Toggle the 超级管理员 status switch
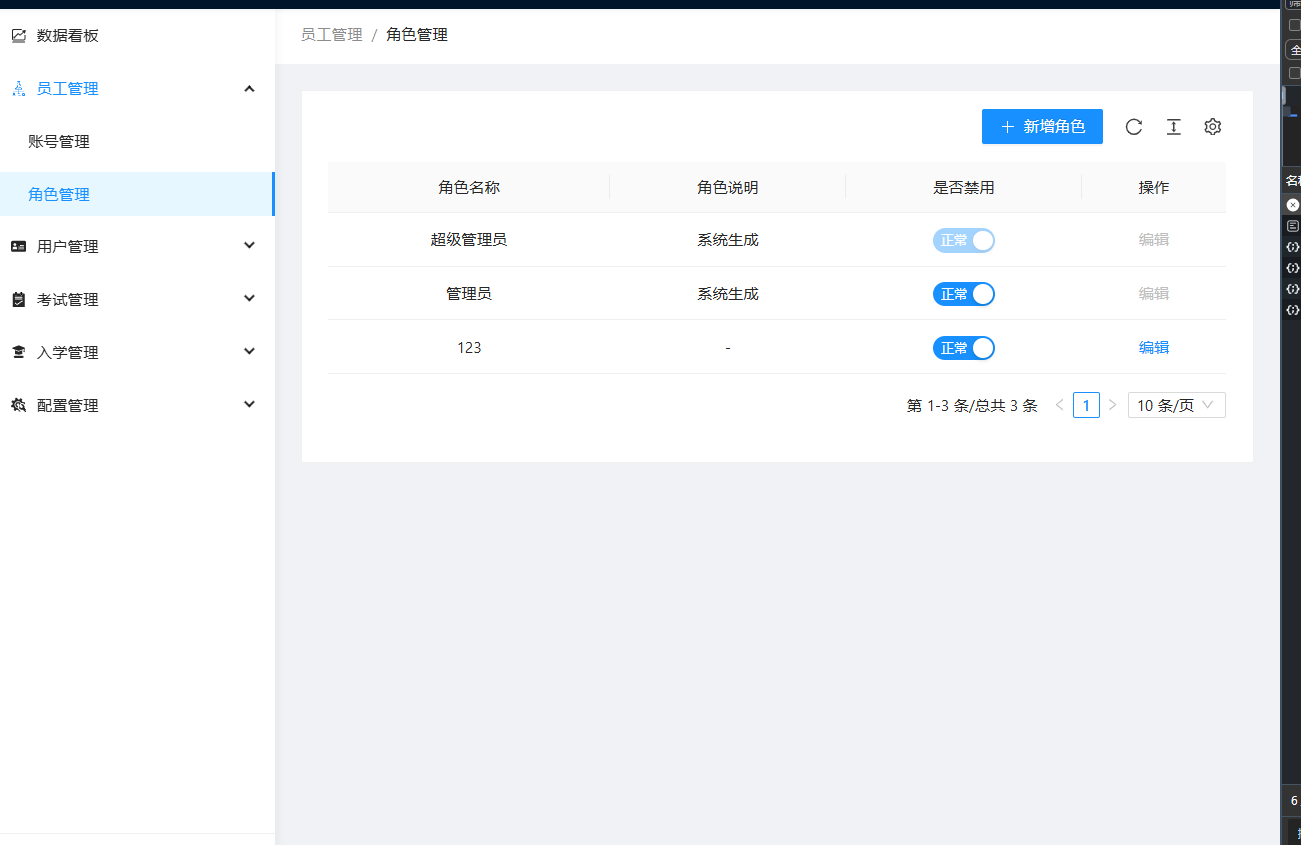This screenshot has width=1301, height=845. (x=964, y=240)
